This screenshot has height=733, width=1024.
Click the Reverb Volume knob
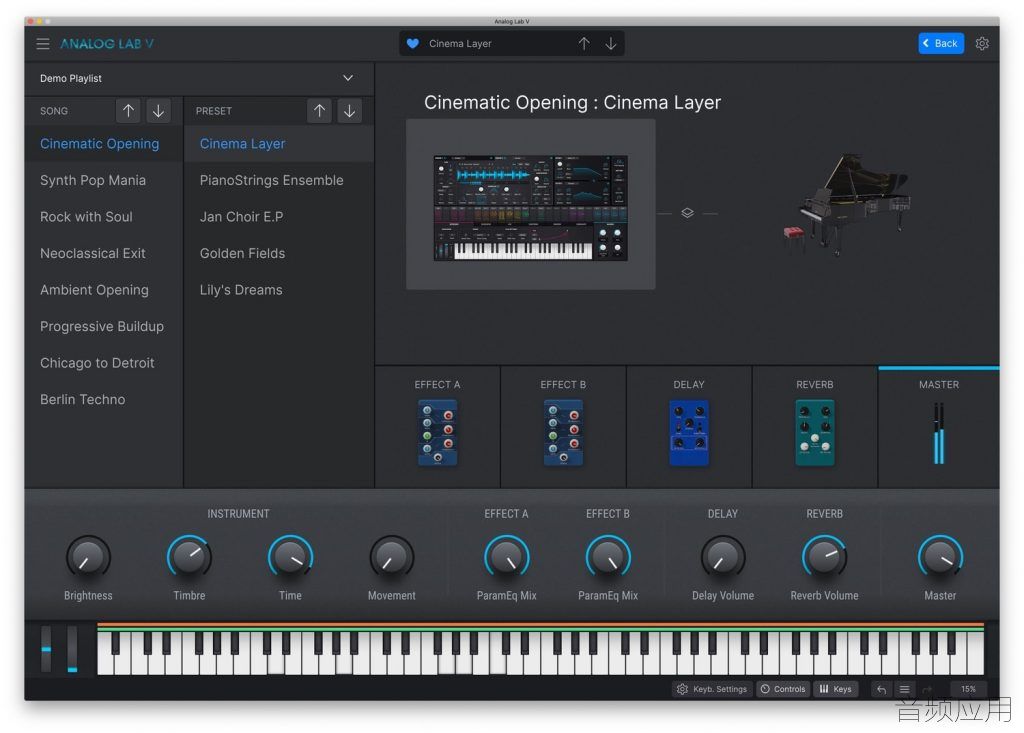(x=824, y=558)
